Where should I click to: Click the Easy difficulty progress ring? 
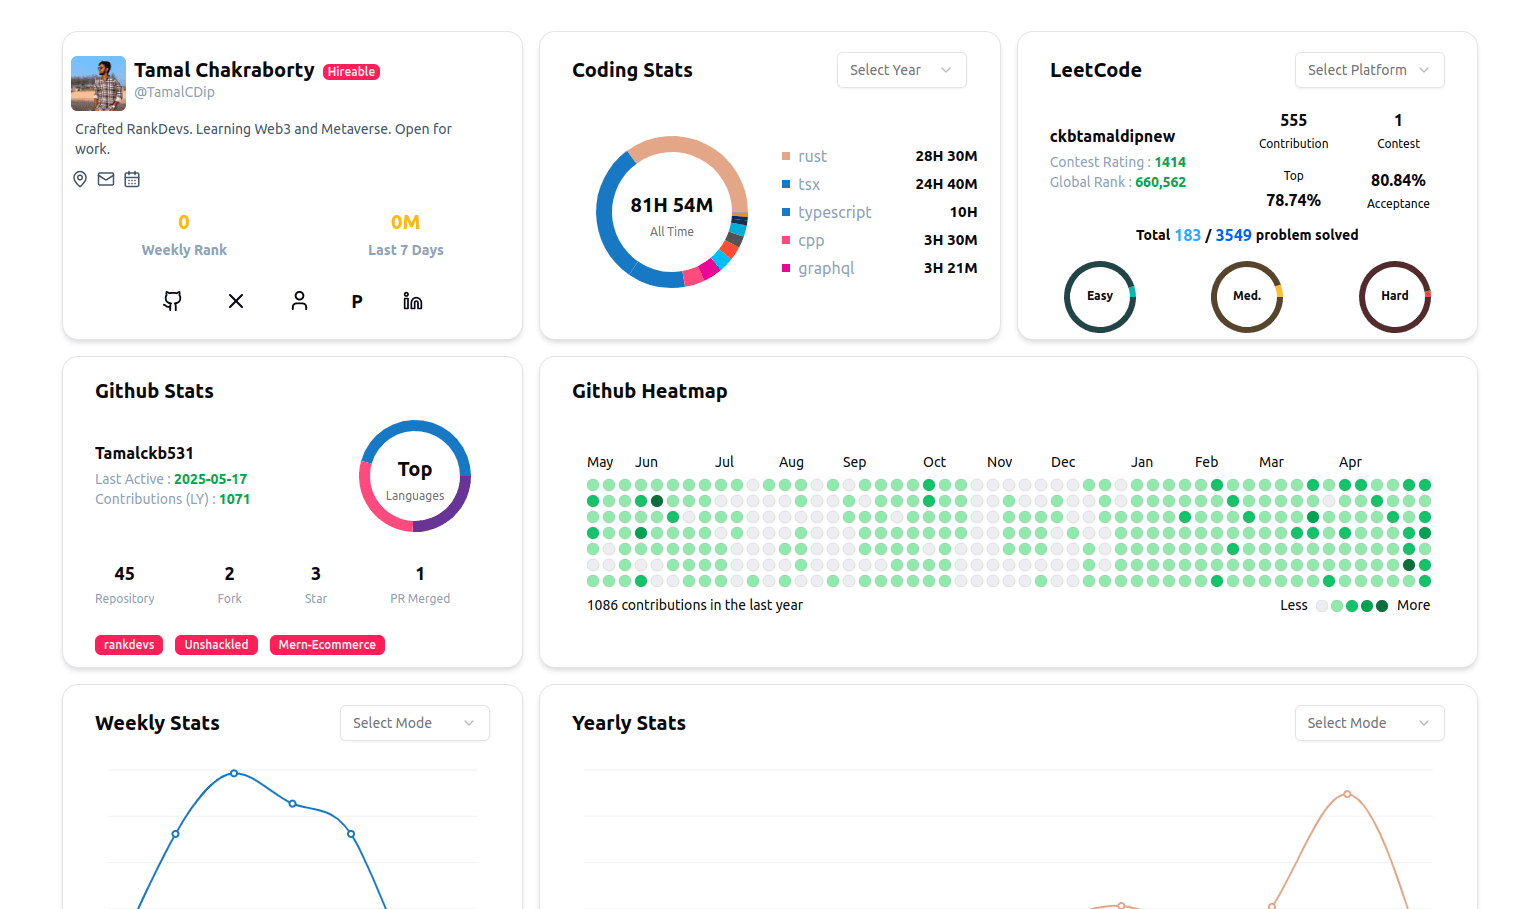click(1100, 297)
